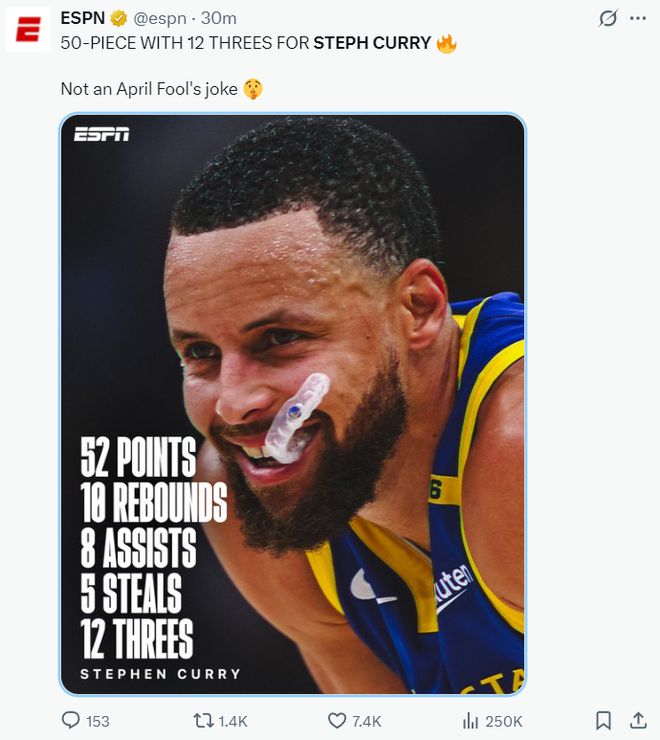Toggle the bookmark icon
This screenshot has height=740, width=660.
pyautogui.click(x=603, y=721)
